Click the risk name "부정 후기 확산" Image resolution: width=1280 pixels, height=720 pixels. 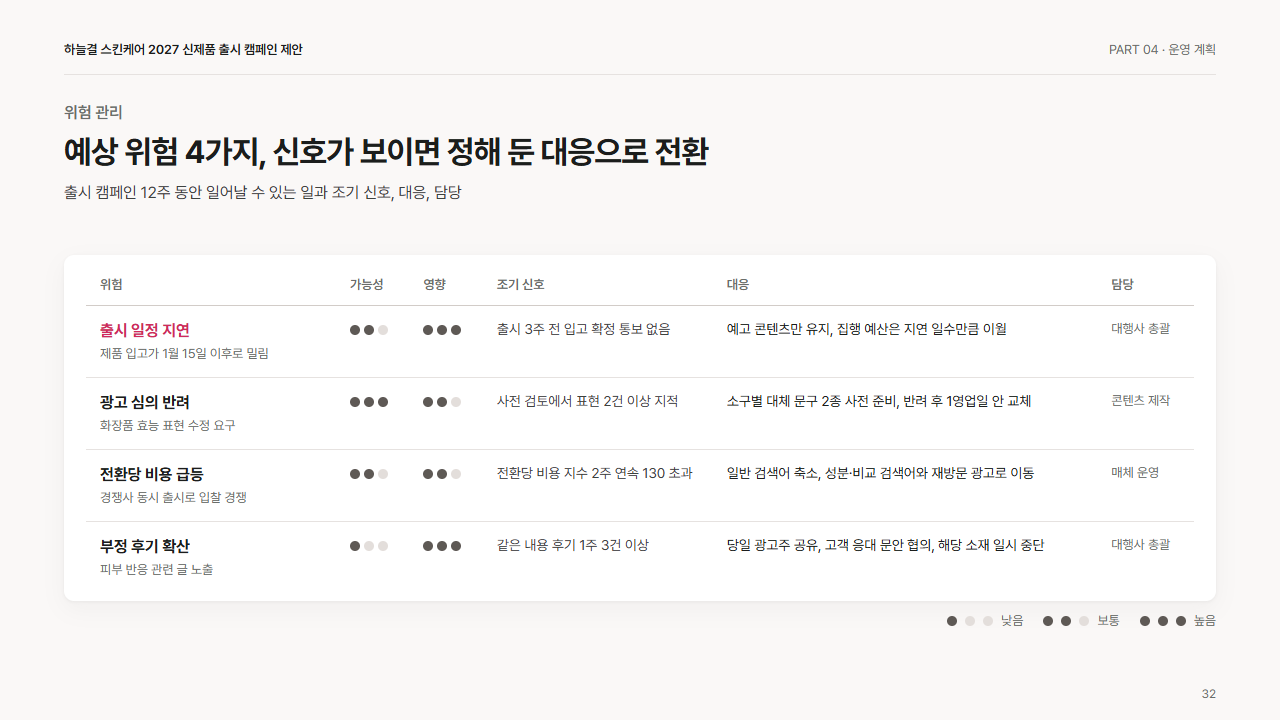pyautogui.click(x=145, y=546)
